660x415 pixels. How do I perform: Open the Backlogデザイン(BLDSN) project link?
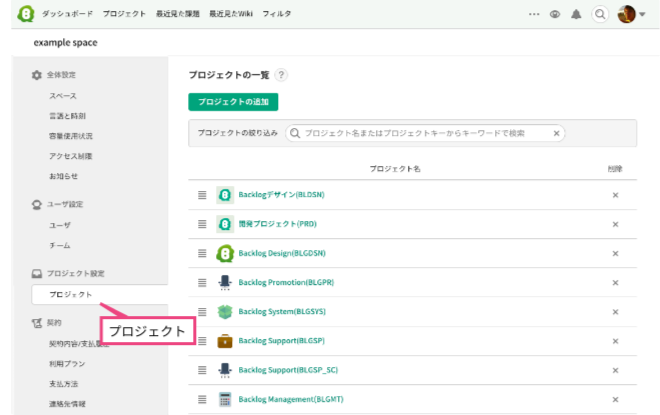[x=282, y=194]
